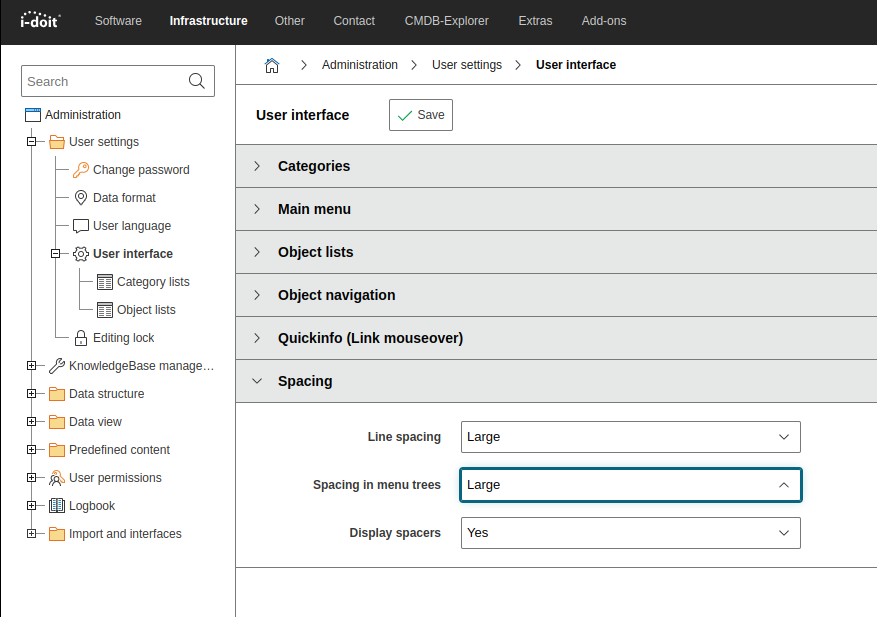
Task: Click the User permissions people icon
Action: pos(56,478)
